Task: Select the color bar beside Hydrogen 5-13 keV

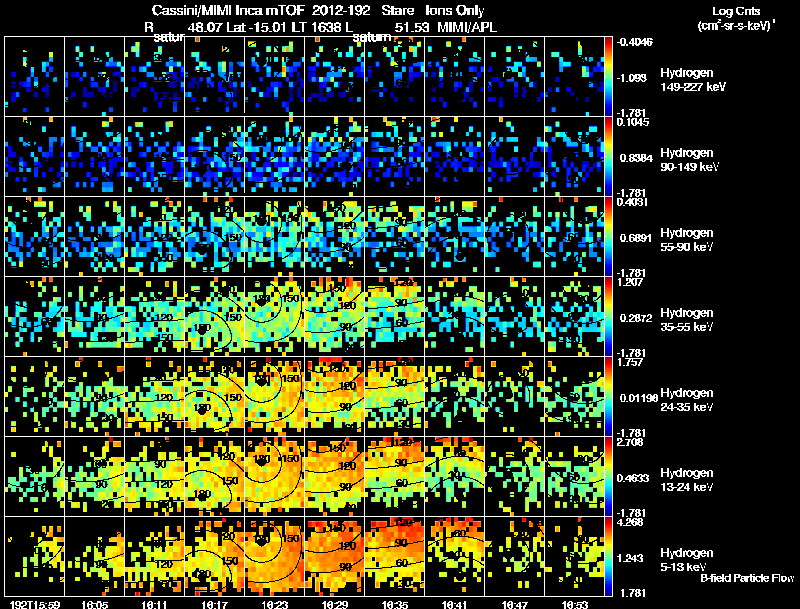Action: 608,557
